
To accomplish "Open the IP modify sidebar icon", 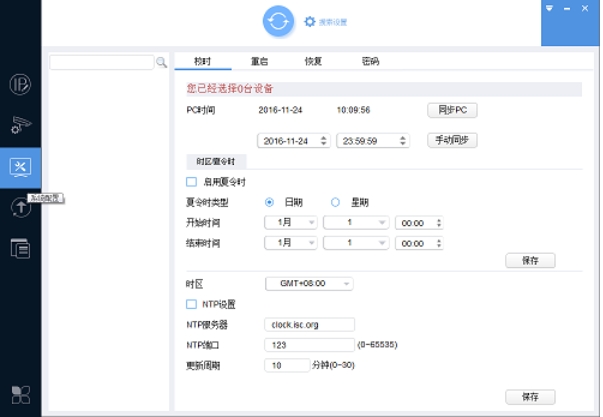I will (20, 84).
